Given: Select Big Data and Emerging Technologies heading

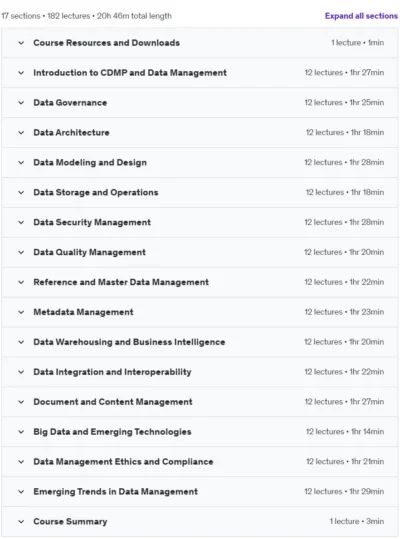Looking at the screenshot, I should [112, 432].
